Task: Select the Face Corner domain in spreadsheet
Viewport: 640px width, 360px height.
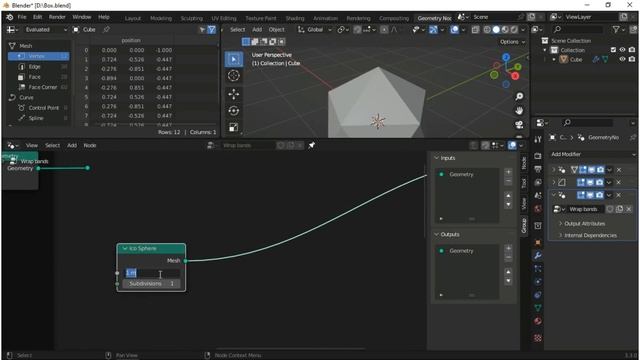Action: (x=42, y=87)
